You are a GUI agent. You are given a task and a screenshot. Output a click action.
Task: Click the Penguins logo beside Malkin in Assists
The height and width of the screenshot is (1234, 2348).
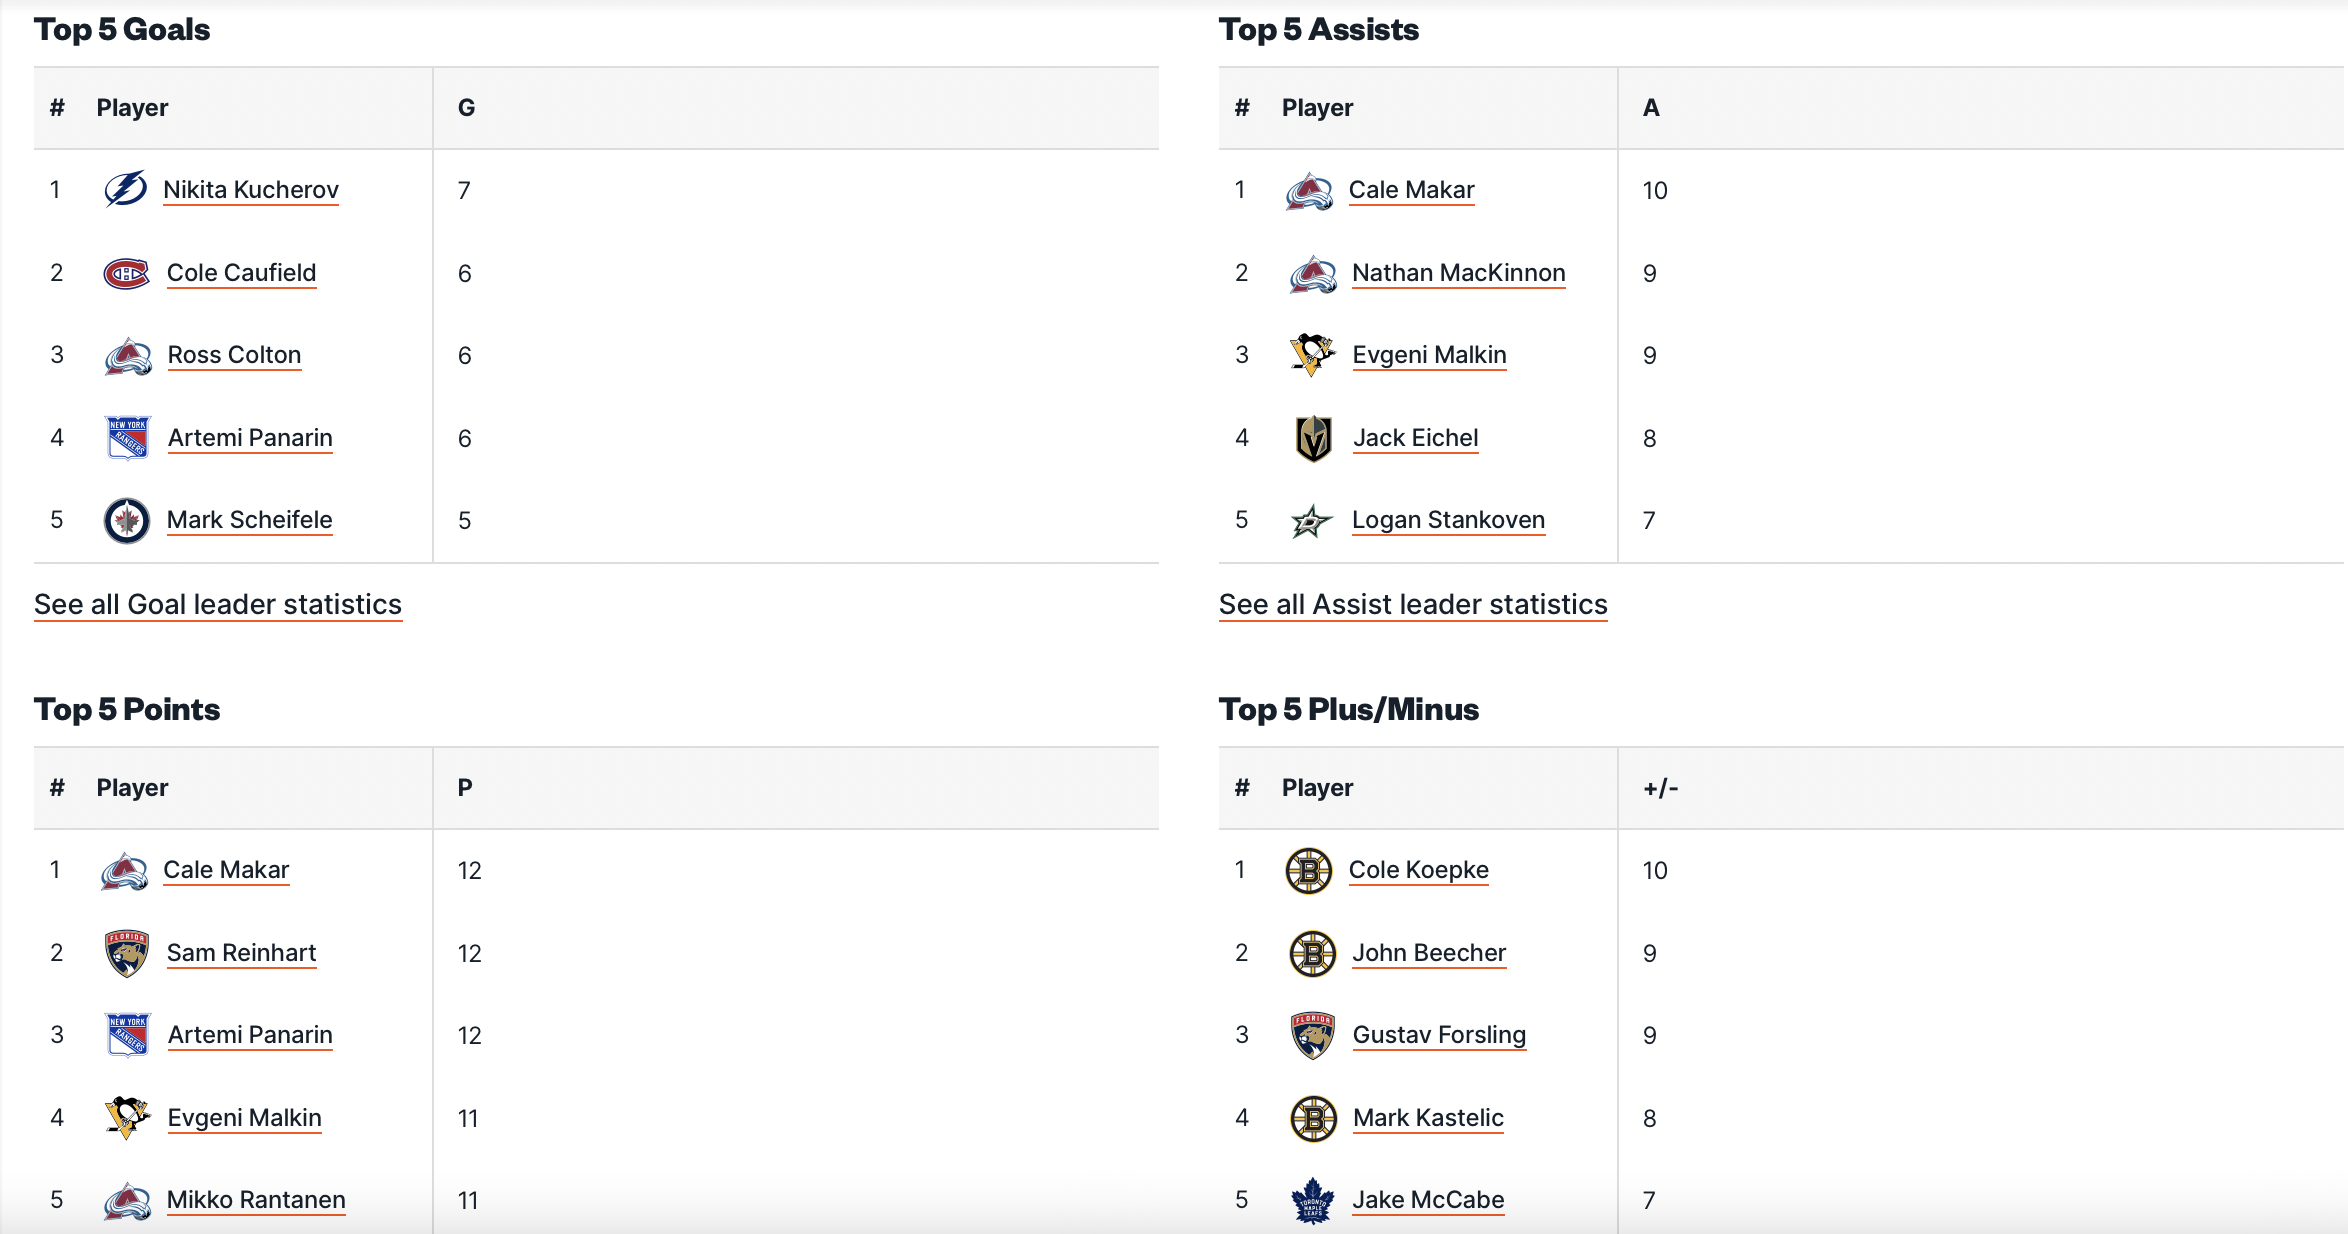point(1312,355)
